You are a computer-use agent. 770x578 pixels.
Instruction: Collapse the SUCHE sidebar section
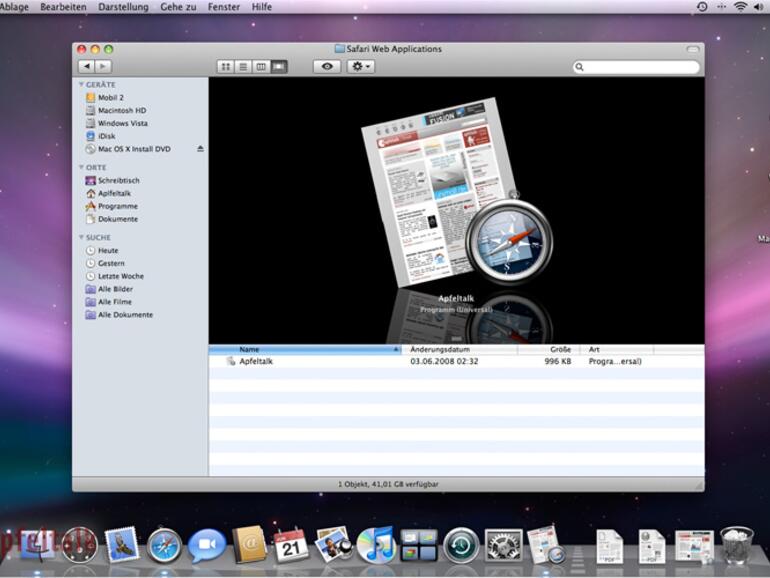[81, 238]
